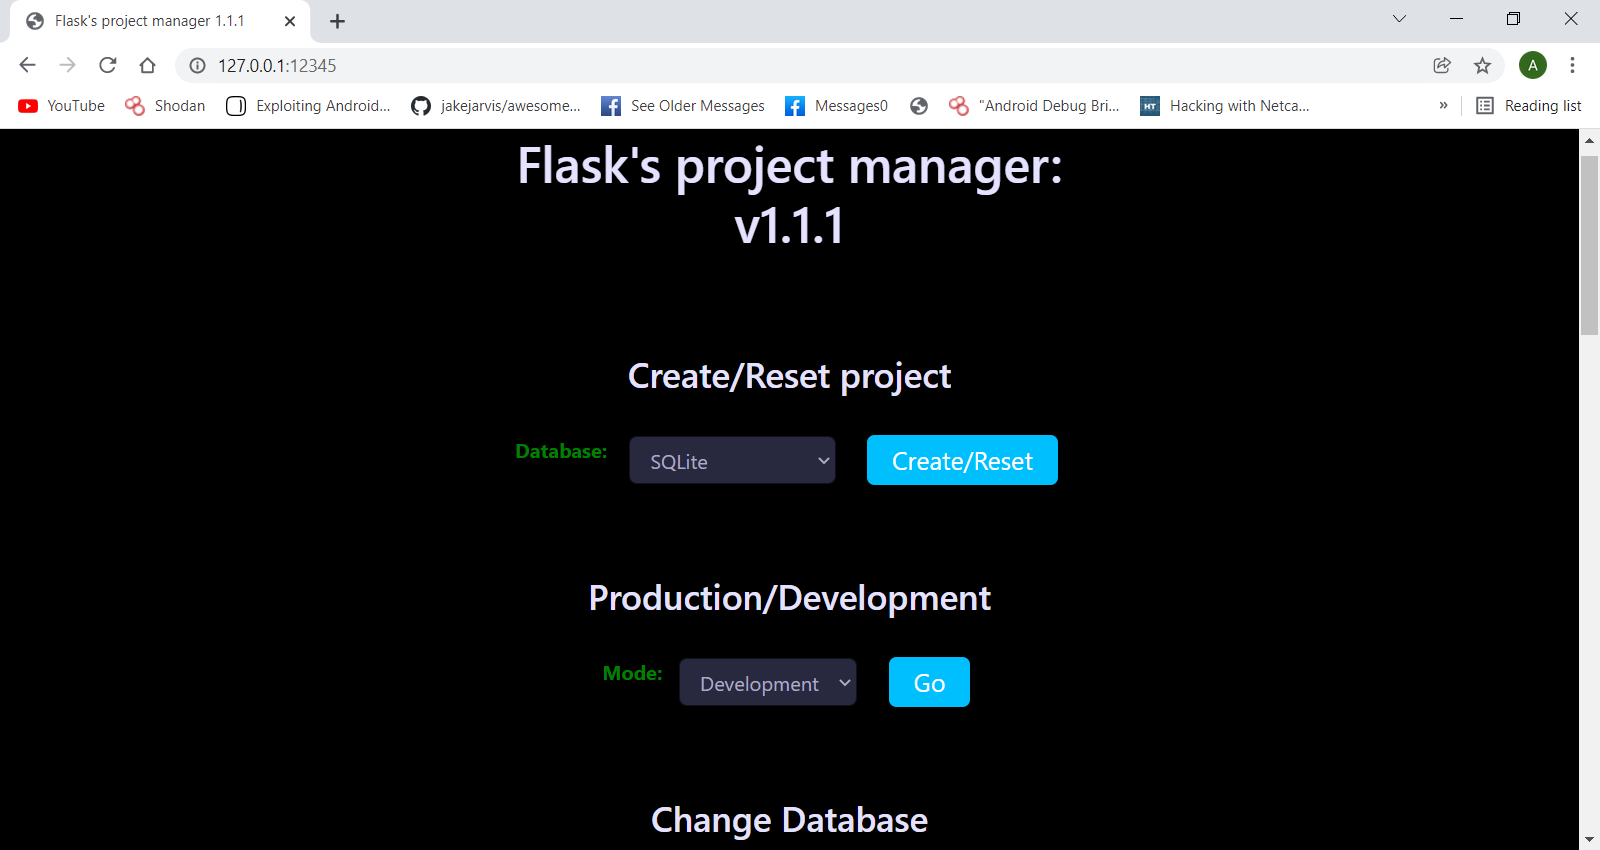
Task: Open the tab search chevron
Action: [x=1399, y=18]
